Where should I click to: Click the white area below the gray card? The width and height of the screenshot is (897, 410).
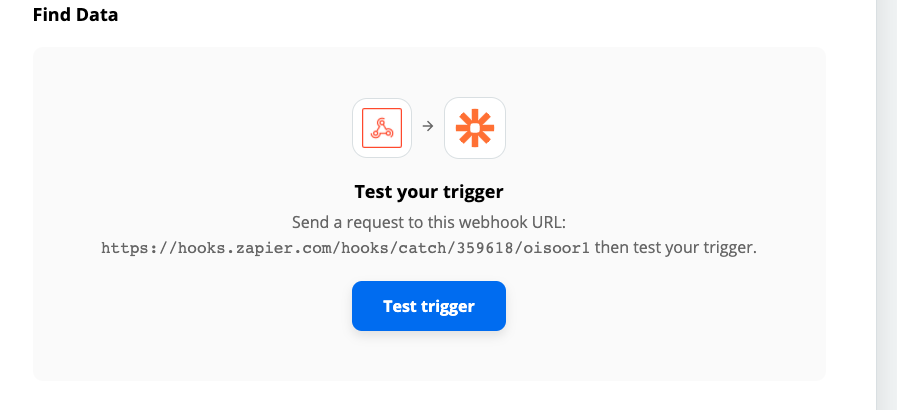point(429,396)
